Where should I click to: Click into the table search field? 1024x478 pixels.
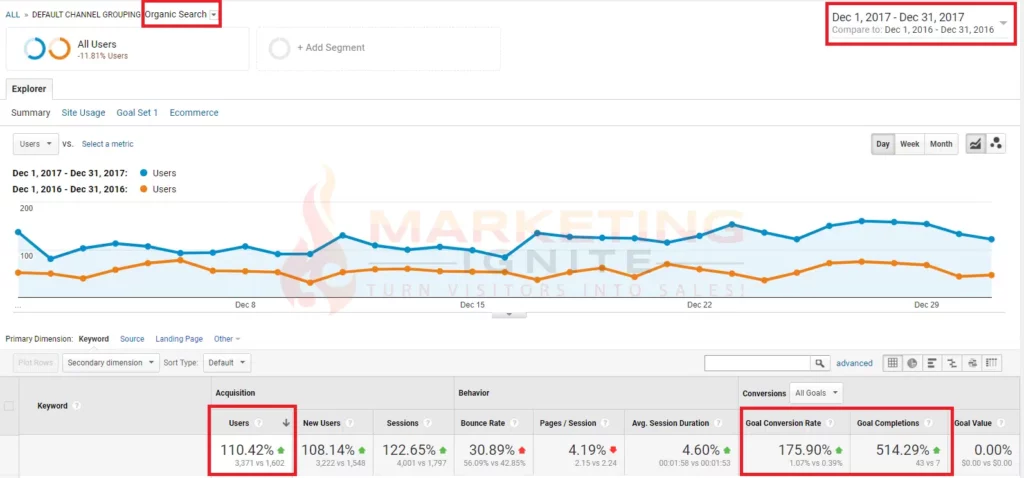(x=757, y=363)
